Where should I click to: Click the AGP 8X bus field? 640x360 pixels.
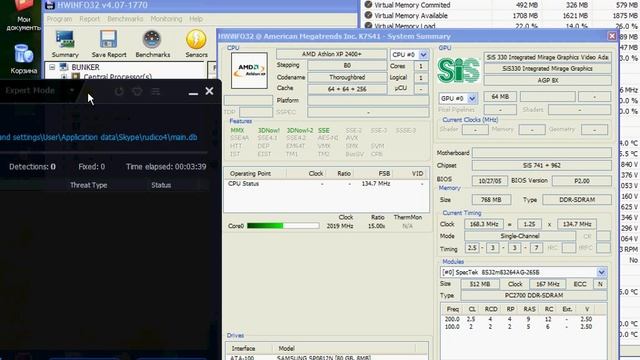548,80
